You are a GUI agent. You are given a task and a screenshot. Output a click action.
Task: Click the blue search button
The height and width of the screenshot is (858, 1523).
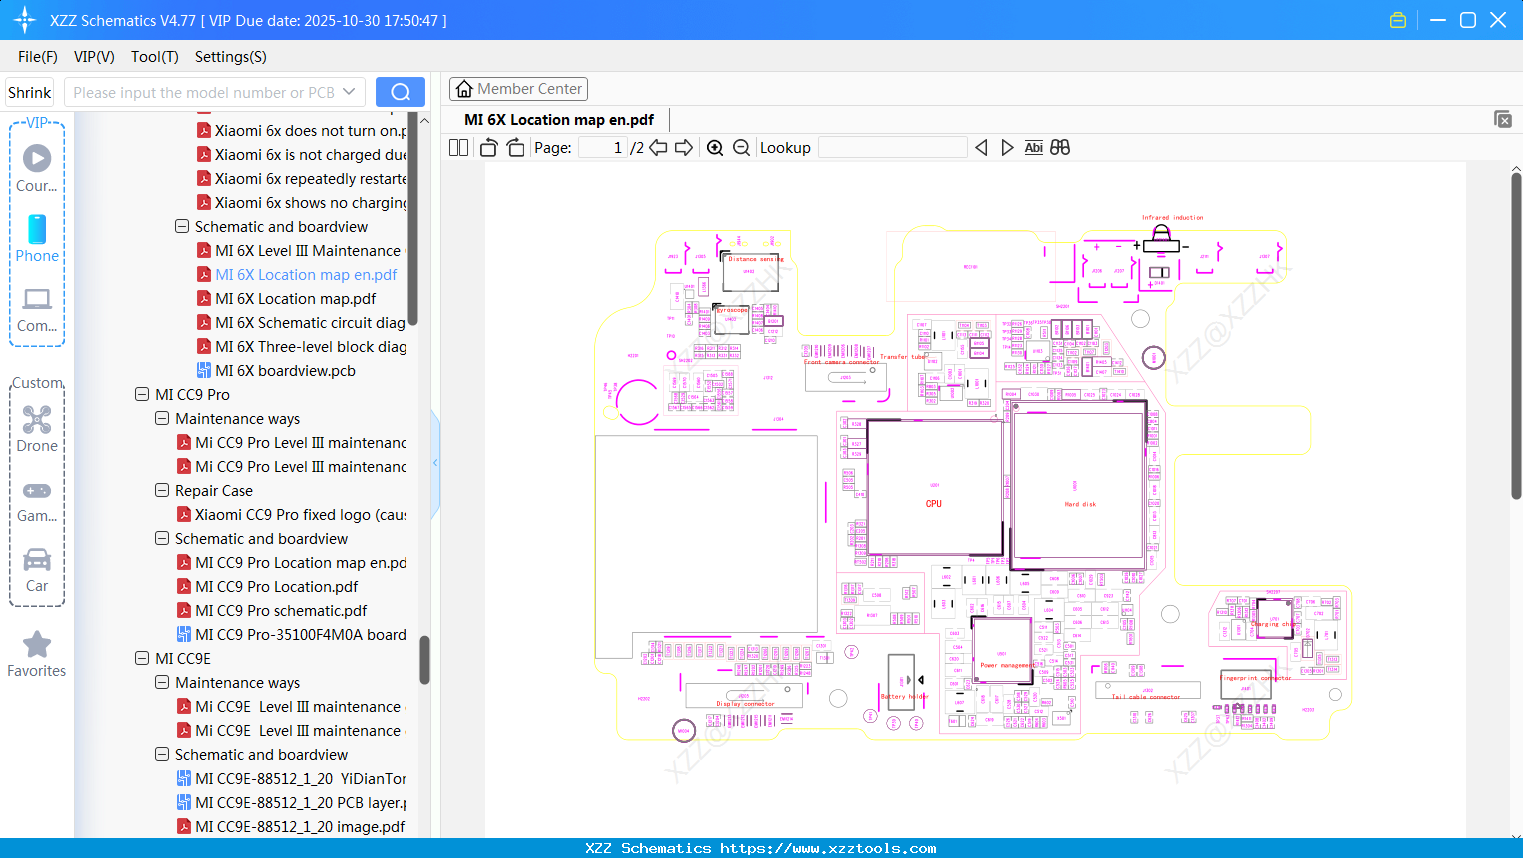400,92
